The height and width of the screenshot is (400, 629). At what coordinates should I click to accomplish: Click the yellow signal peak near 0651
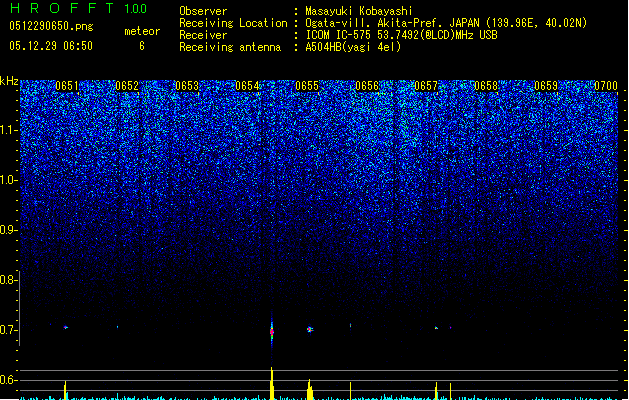[65, 390]
